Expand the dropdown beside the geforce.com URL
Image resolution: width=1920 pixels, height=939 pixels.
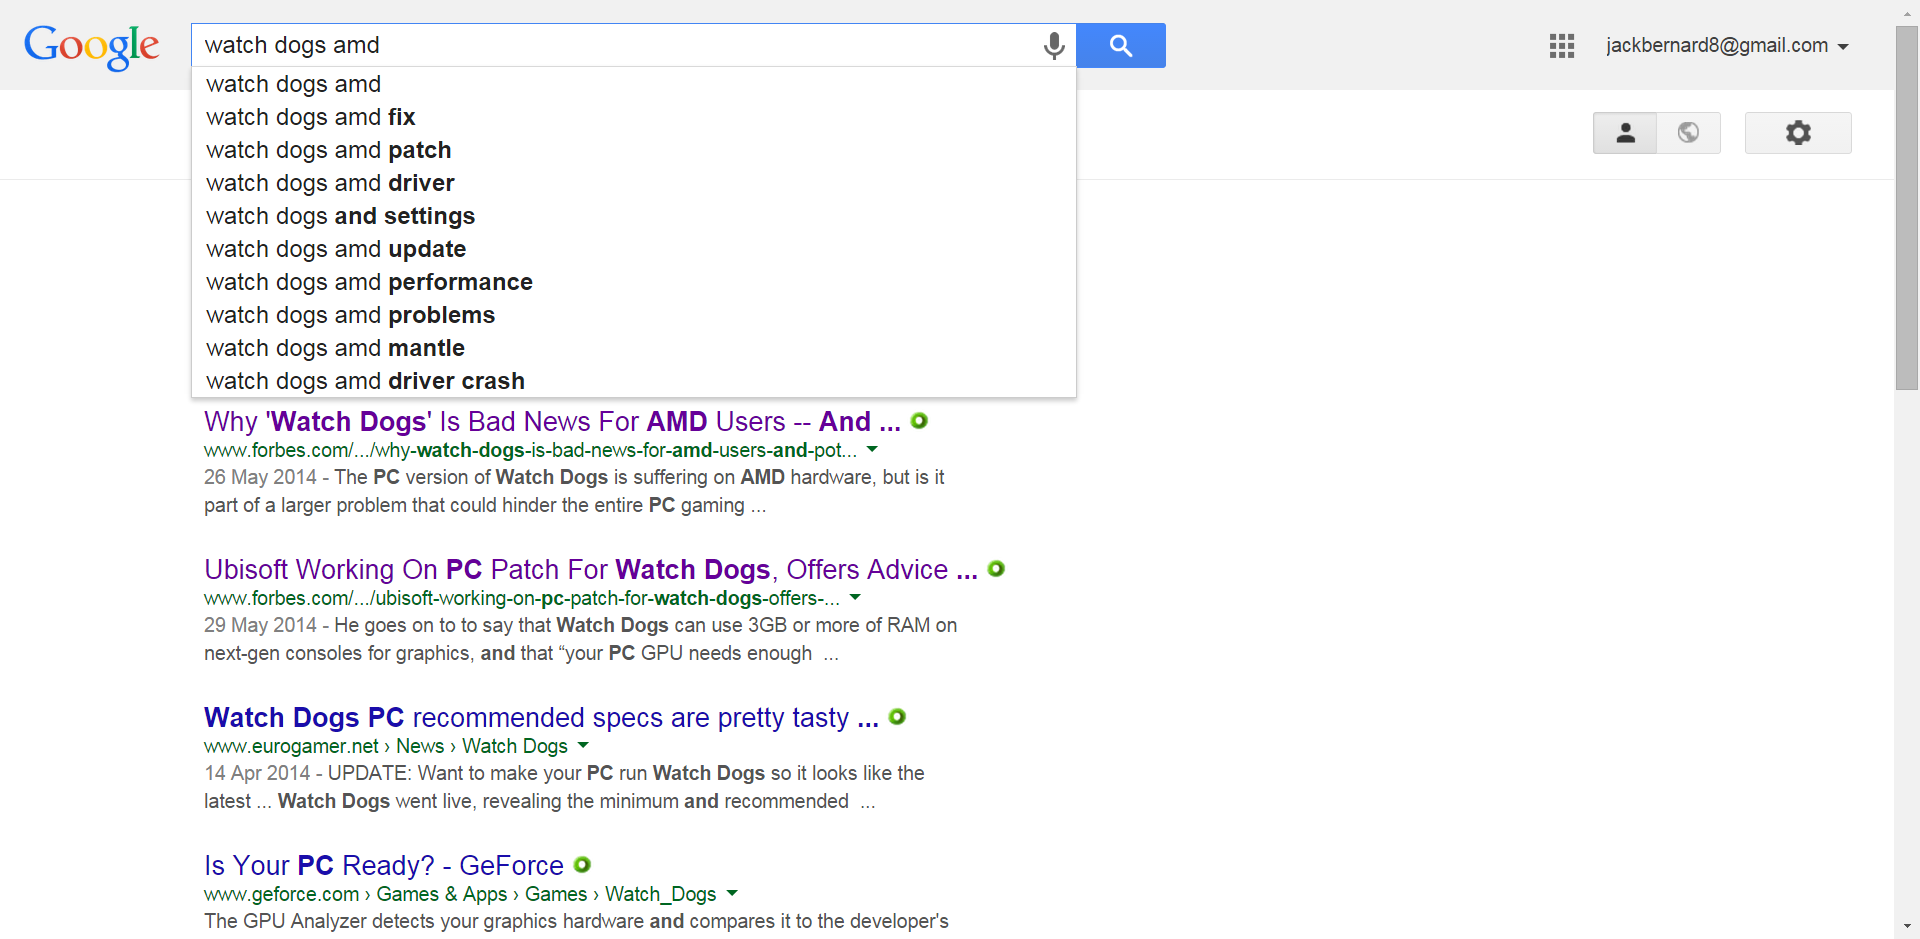tap(732, 894)
